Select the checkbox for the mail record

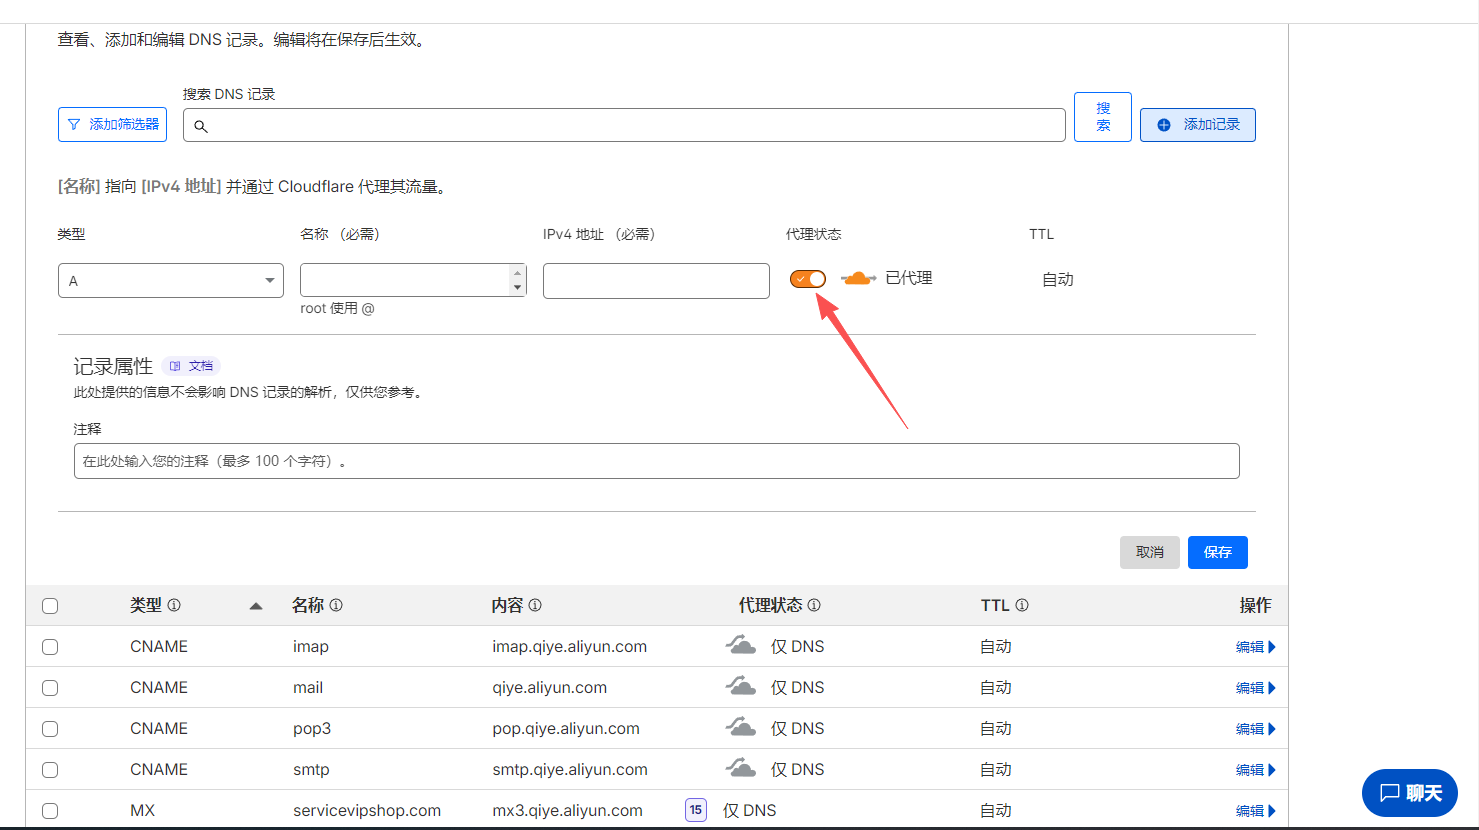pyautogui.click(x=50, y=688)
